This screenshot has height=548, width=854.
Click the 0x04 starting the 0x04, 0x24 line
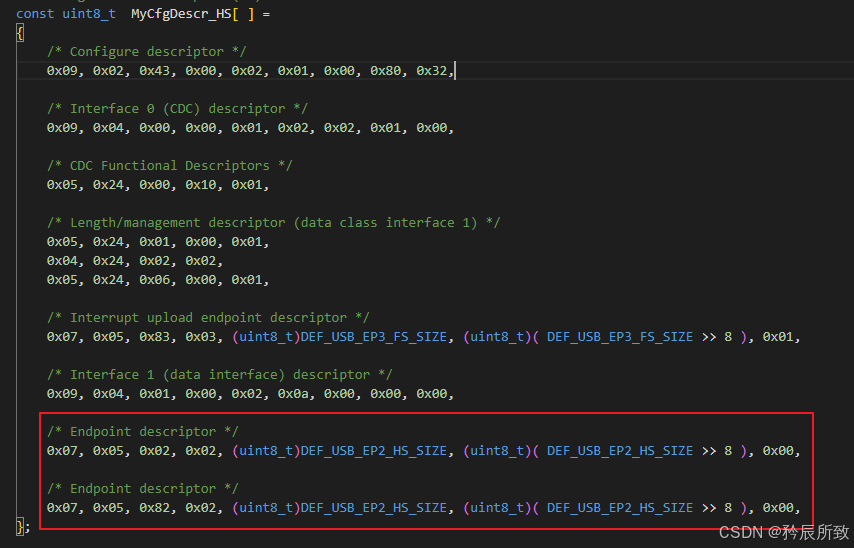pyautogui.click(x=62, y=261)
